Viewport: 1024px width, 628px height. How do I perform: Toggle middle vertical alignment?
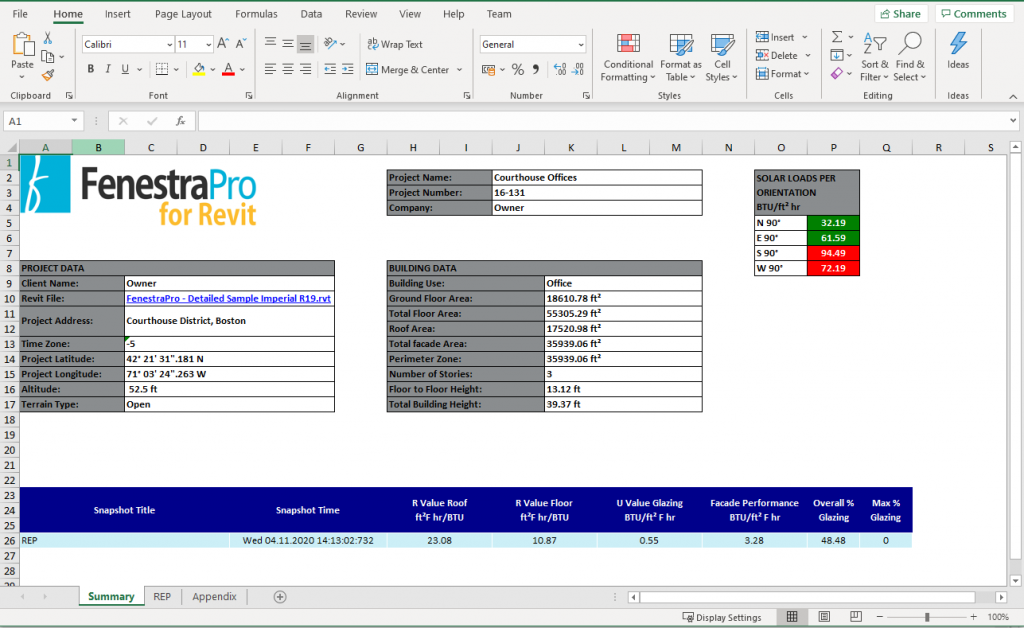coord(287,44)
